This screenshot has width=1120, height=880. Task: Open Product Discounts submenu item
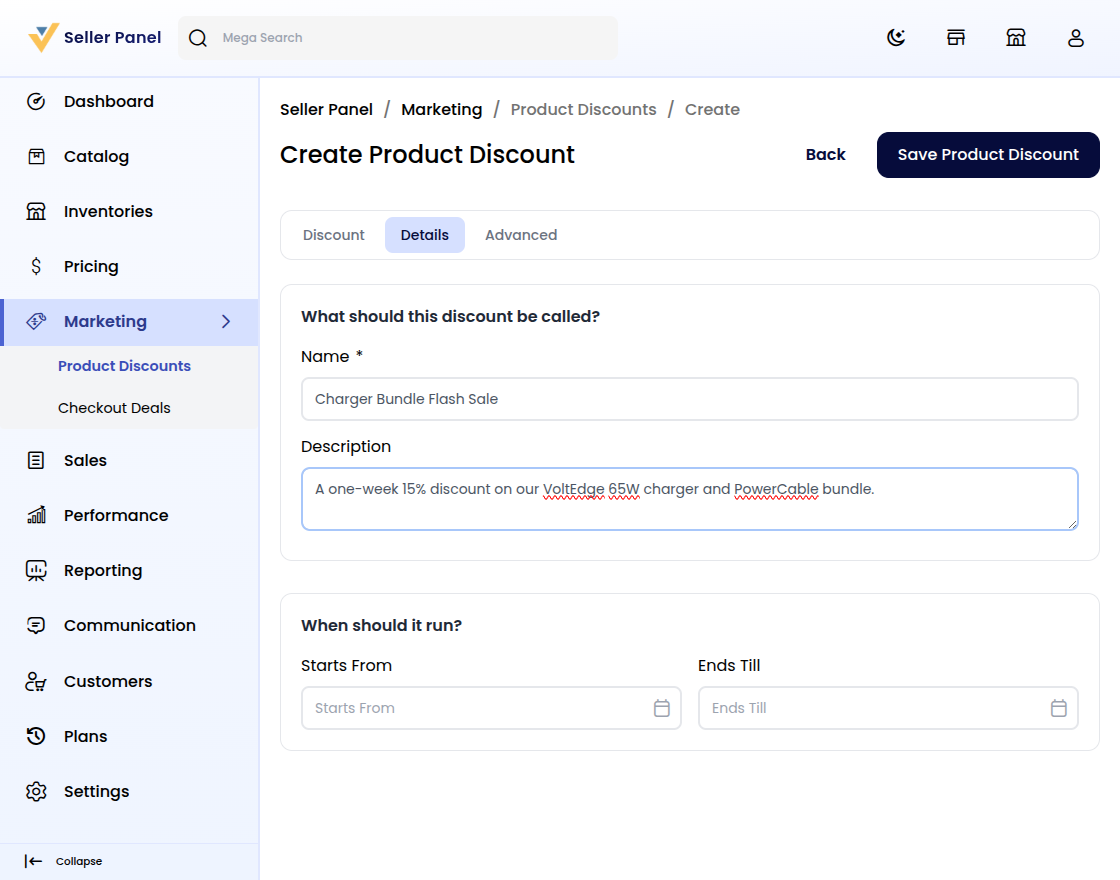click(x=124, y=366)
